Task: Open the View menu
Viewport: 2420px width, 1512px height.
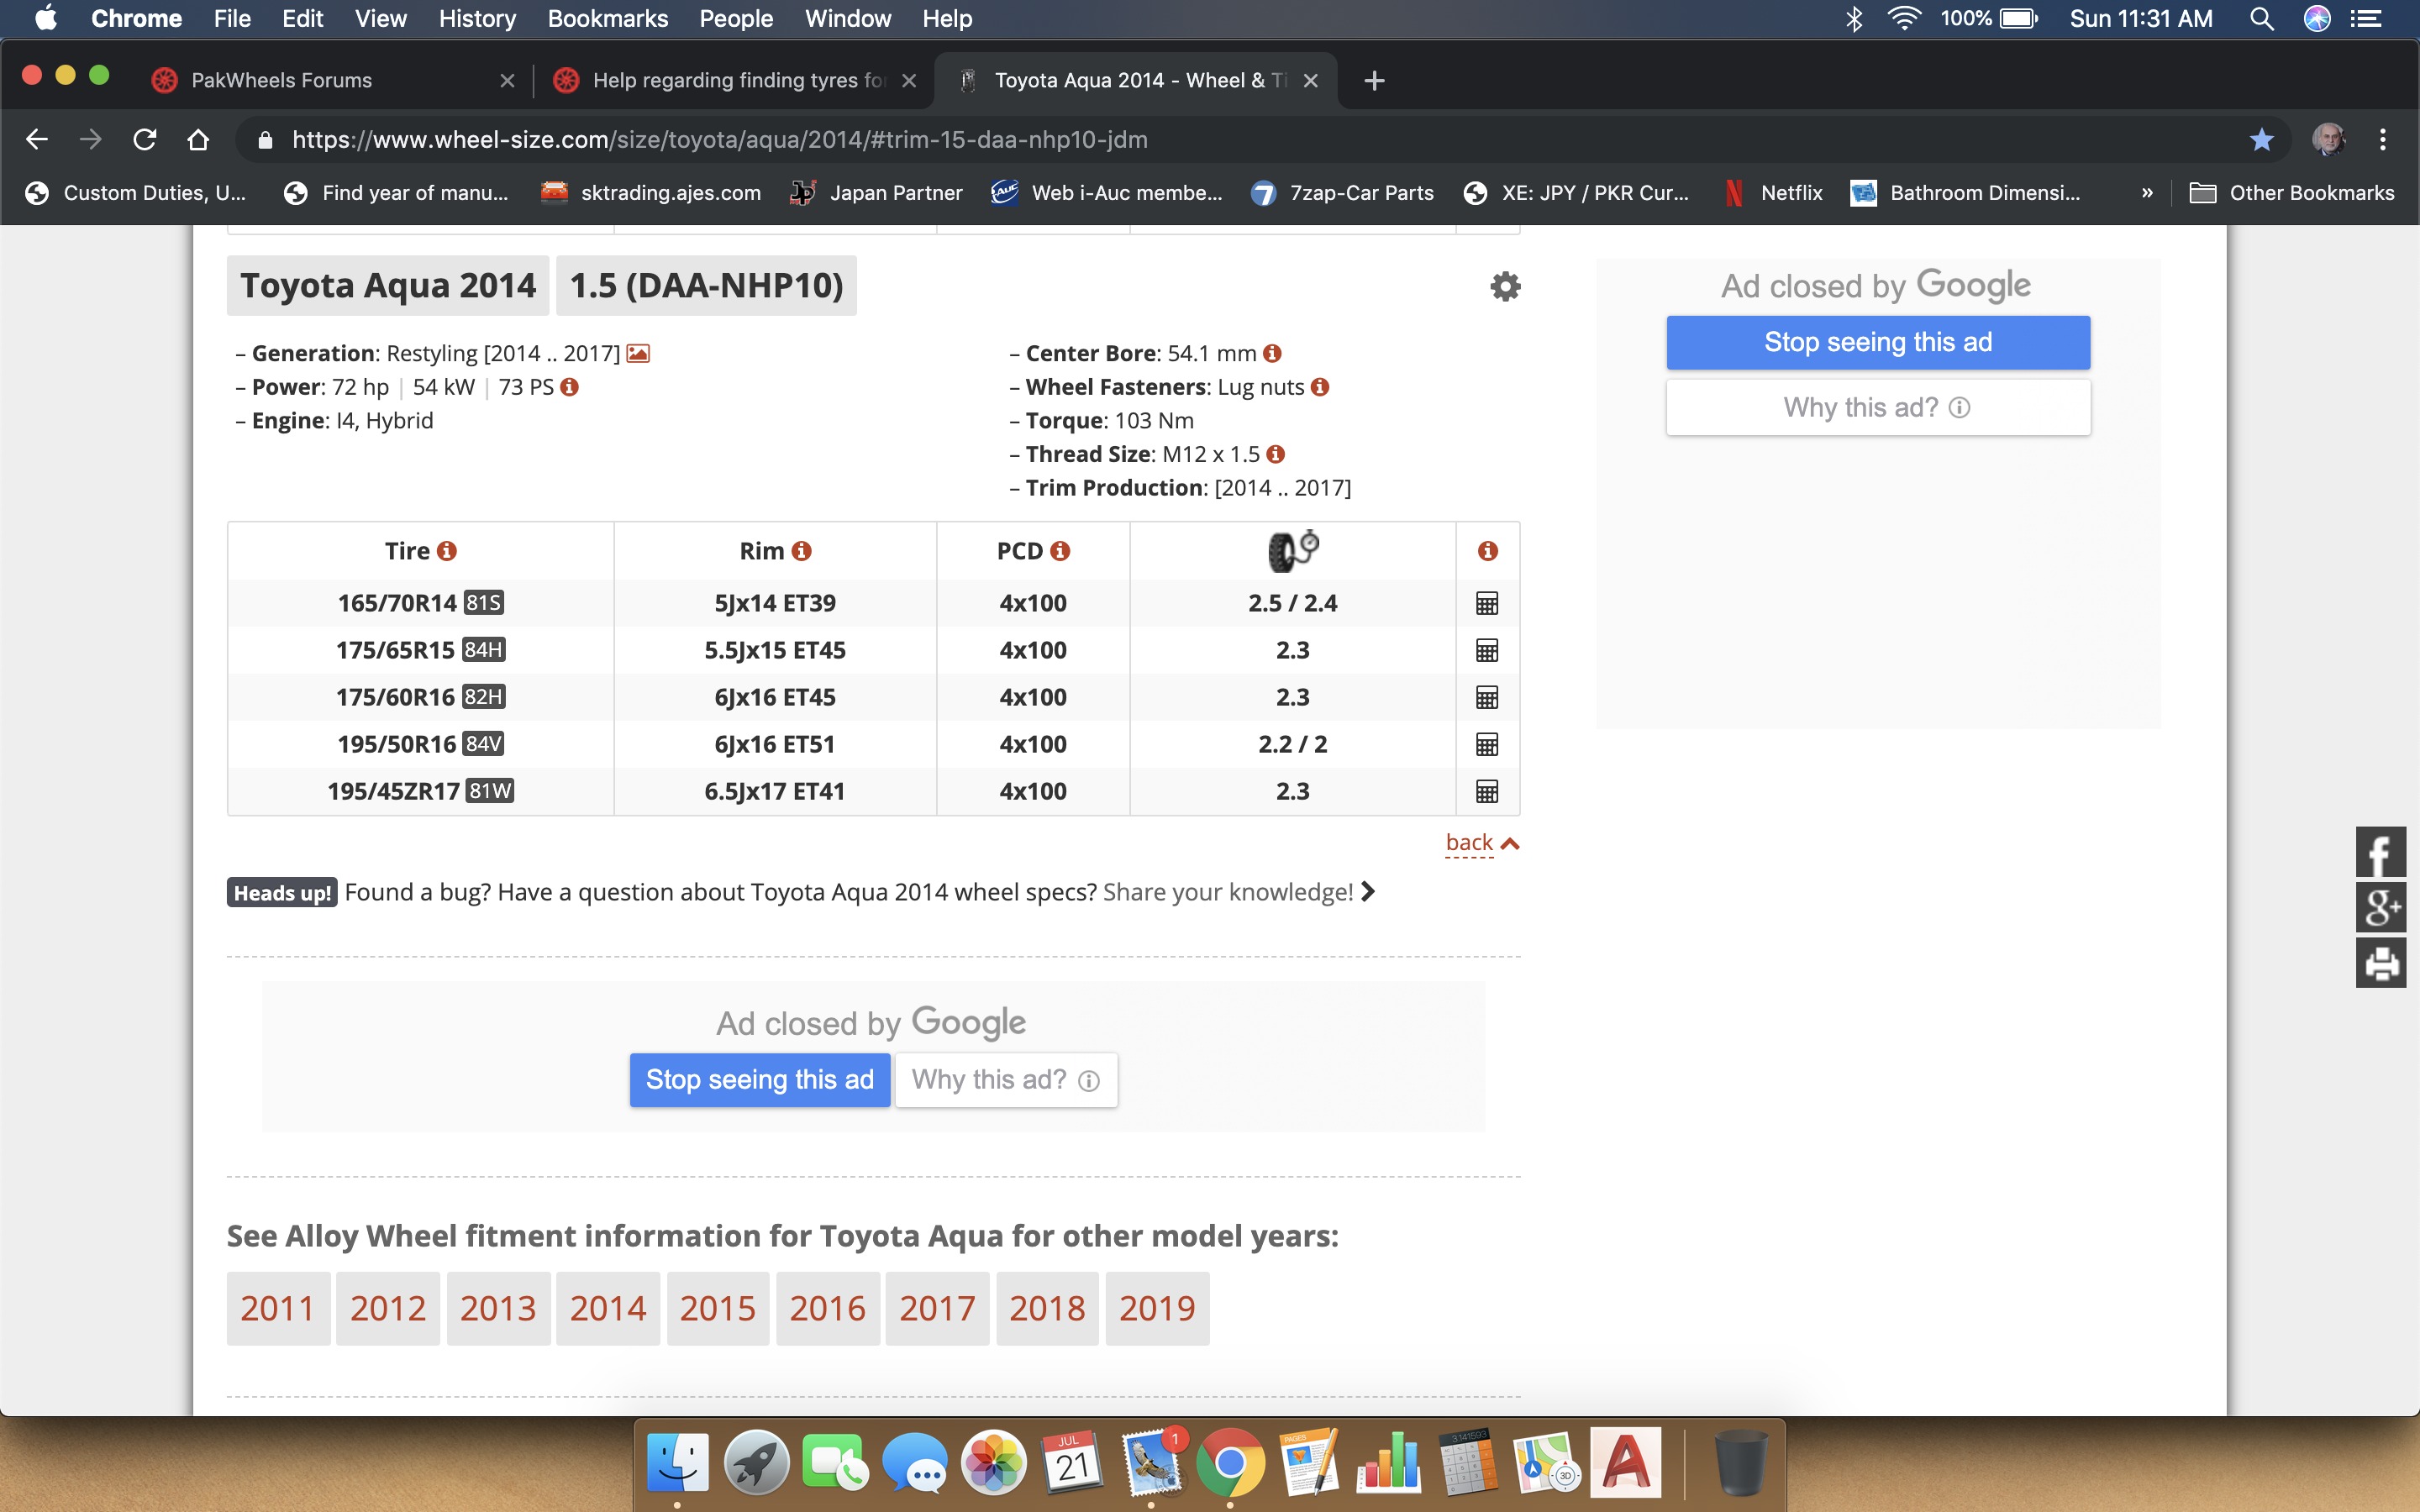Action: tap(380, 19)
